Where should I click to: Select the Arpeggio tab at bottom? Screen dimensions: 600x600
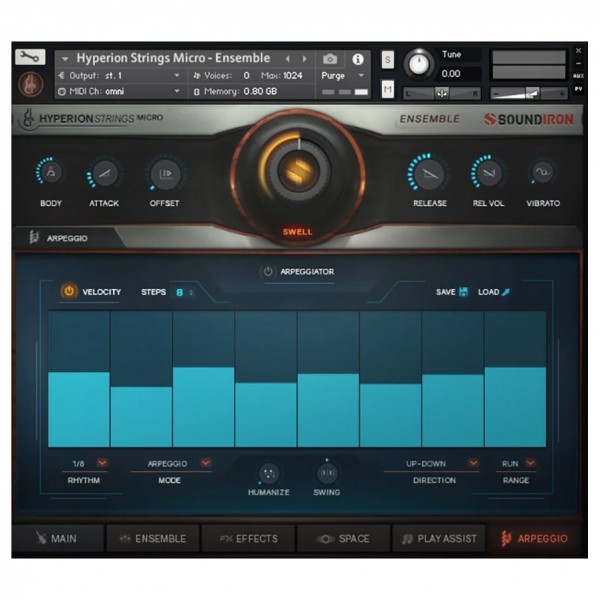click(535, 539)
